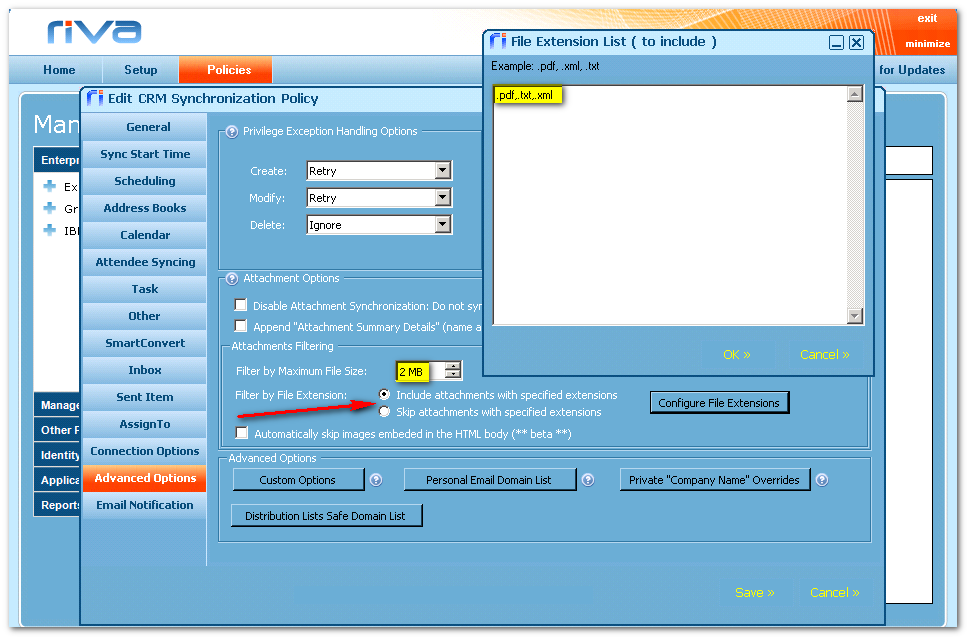967x637 pixels.
Task: Switch to the Sent Item tab
Action: pyautogui.click(x=144, y=397)
